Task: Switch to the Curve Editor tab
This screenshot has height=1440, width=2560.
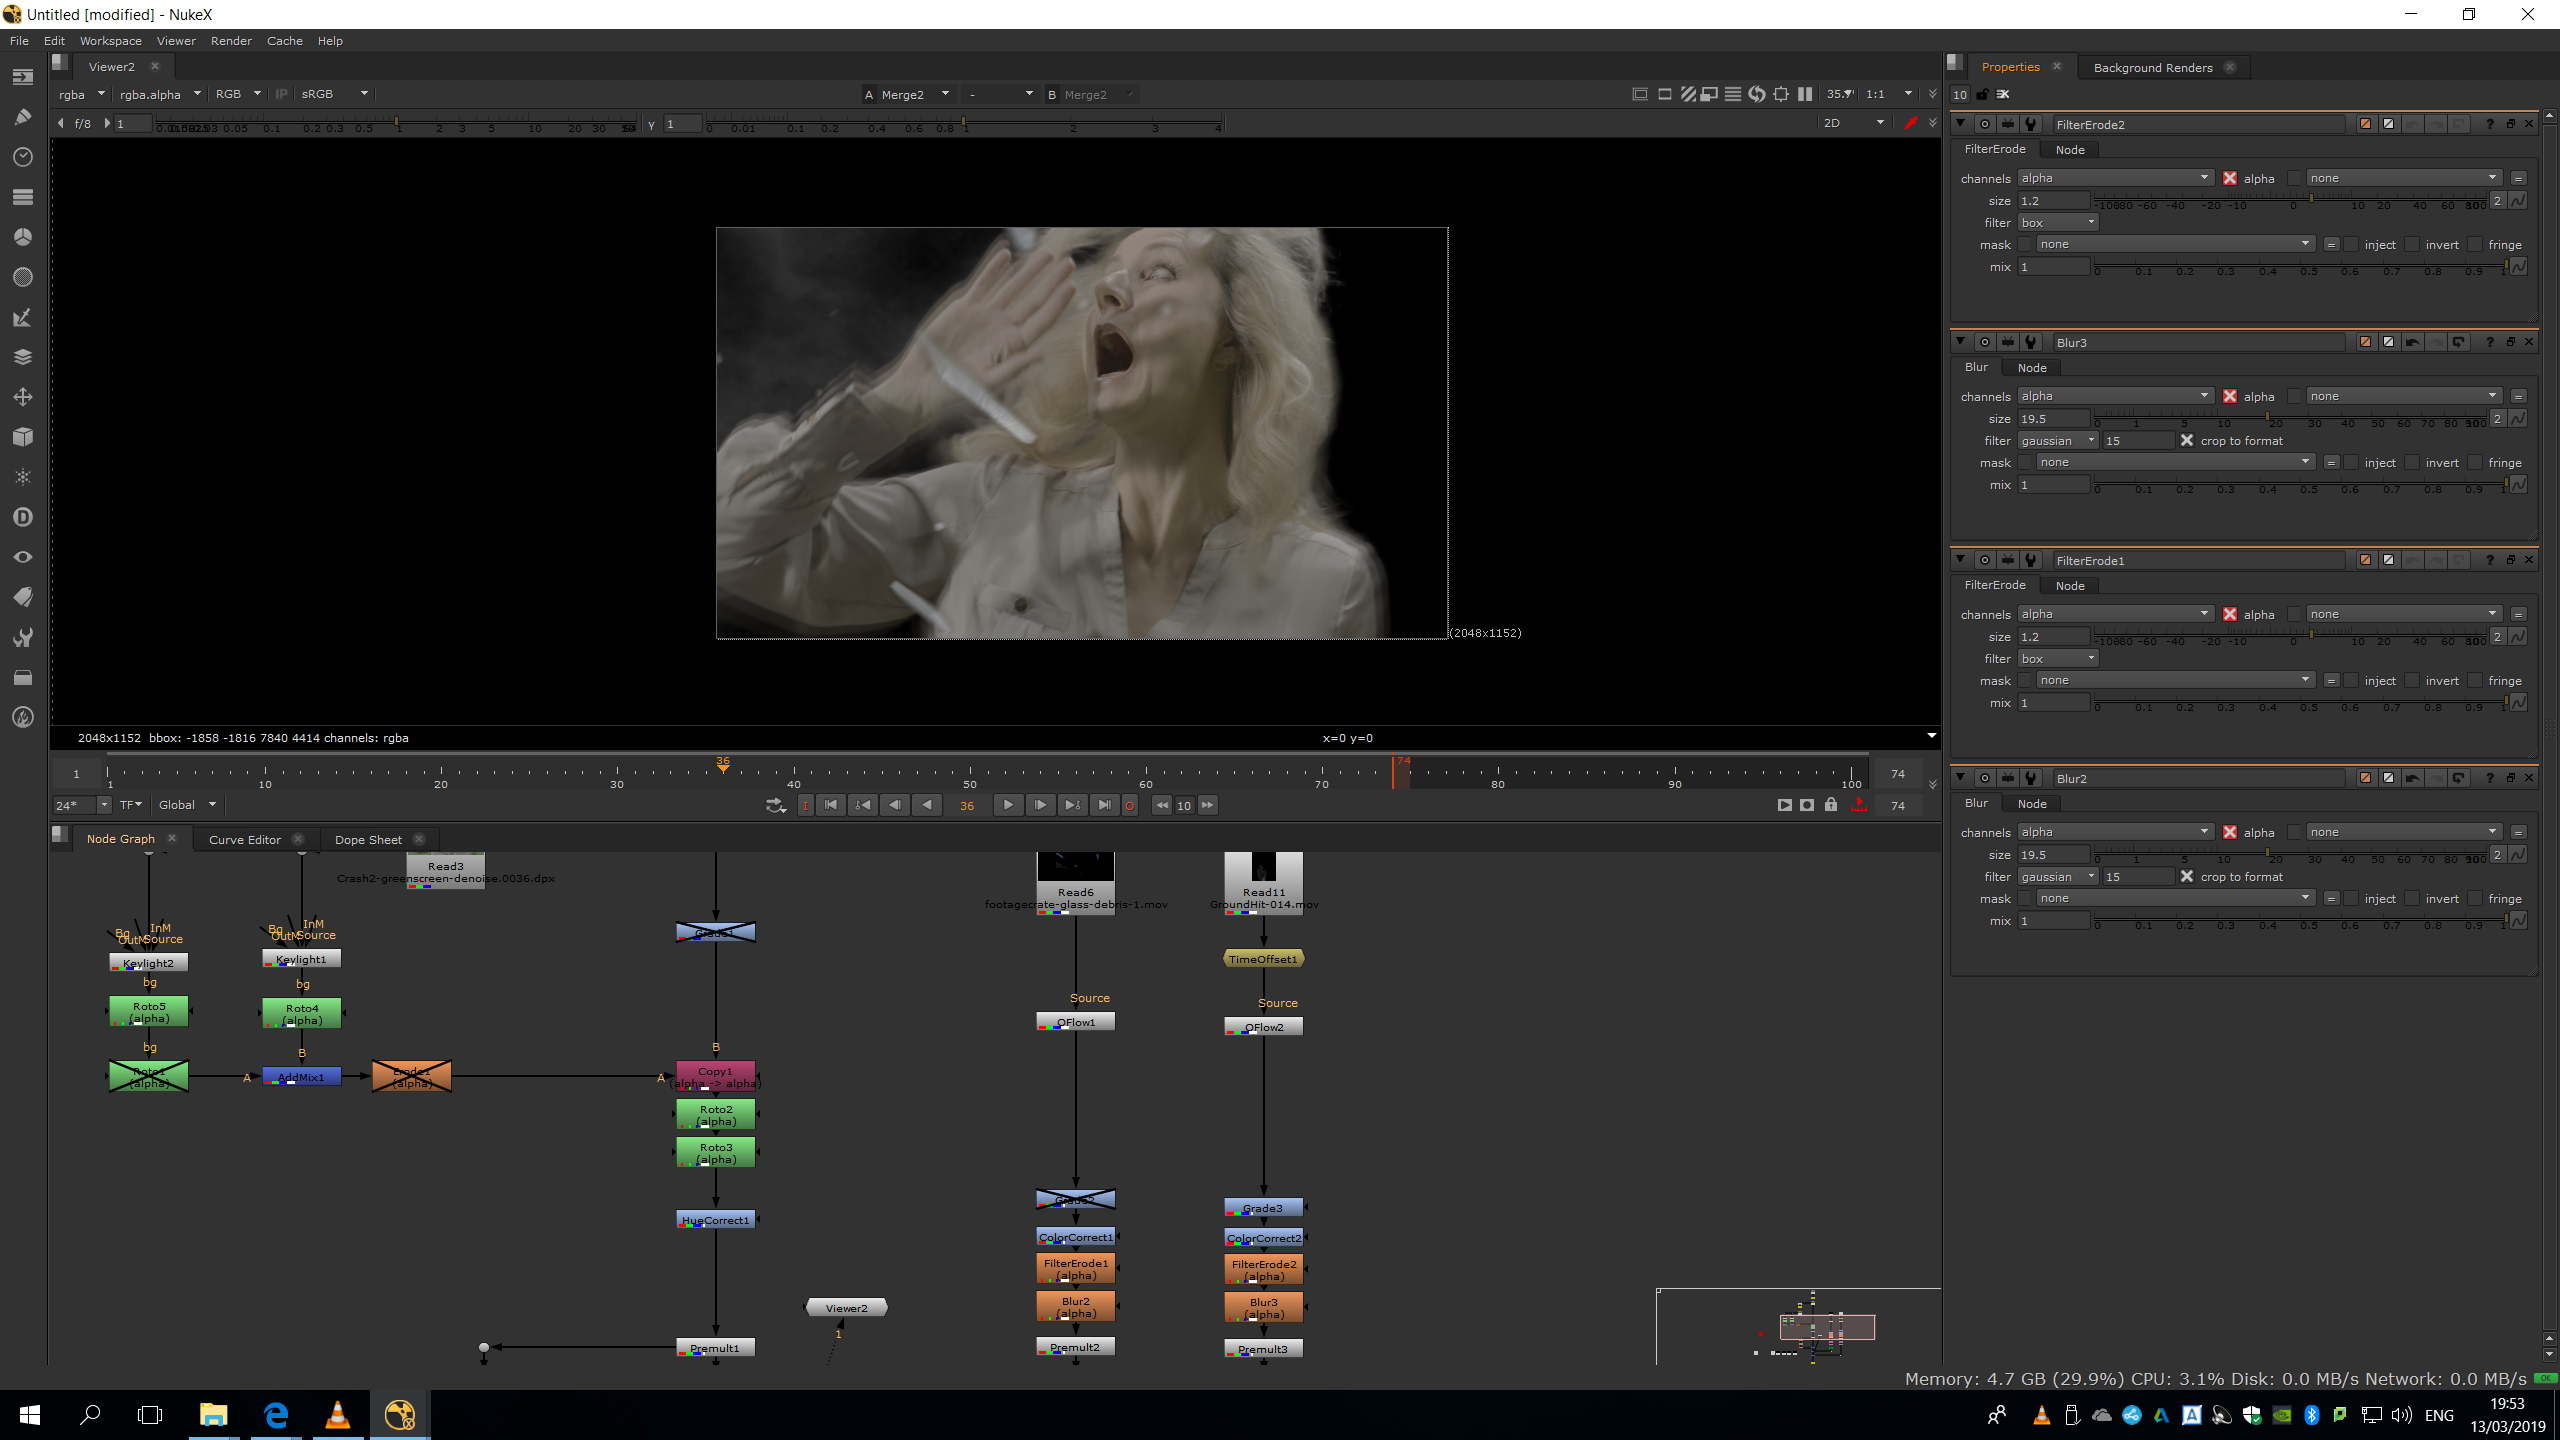Action: click(x=245, y=840)
